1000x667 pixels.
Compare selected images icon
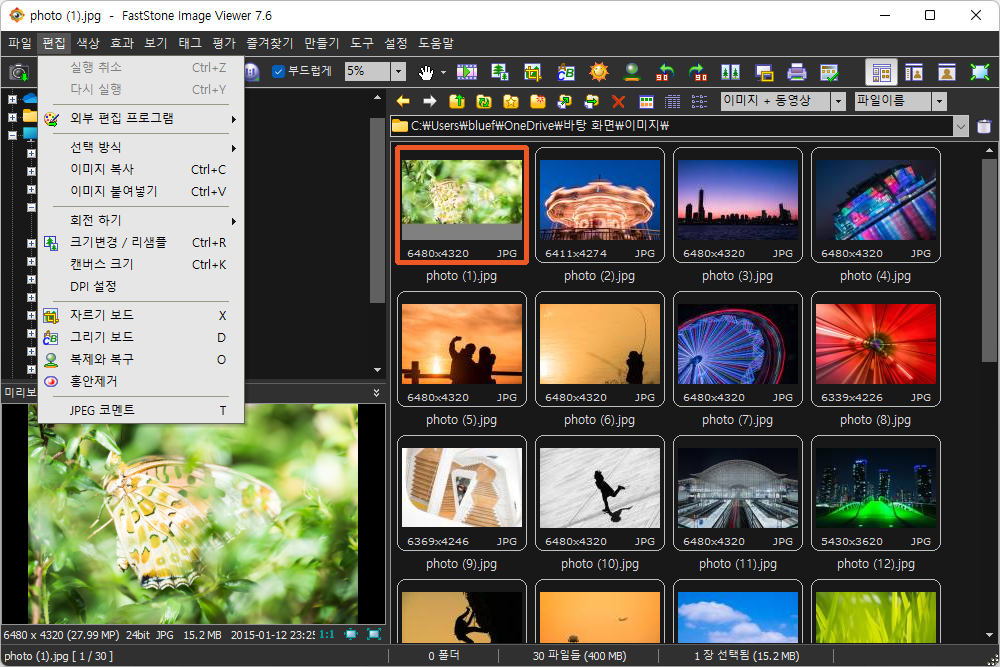pos(731,72)
